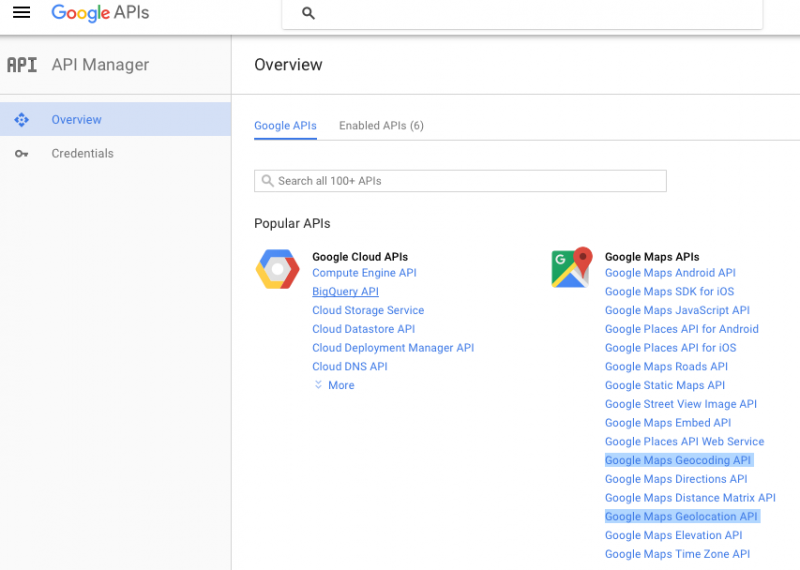
Task: Click the top bar search magnifier icon
Action: pyautogui.click(x=308, y=13)
